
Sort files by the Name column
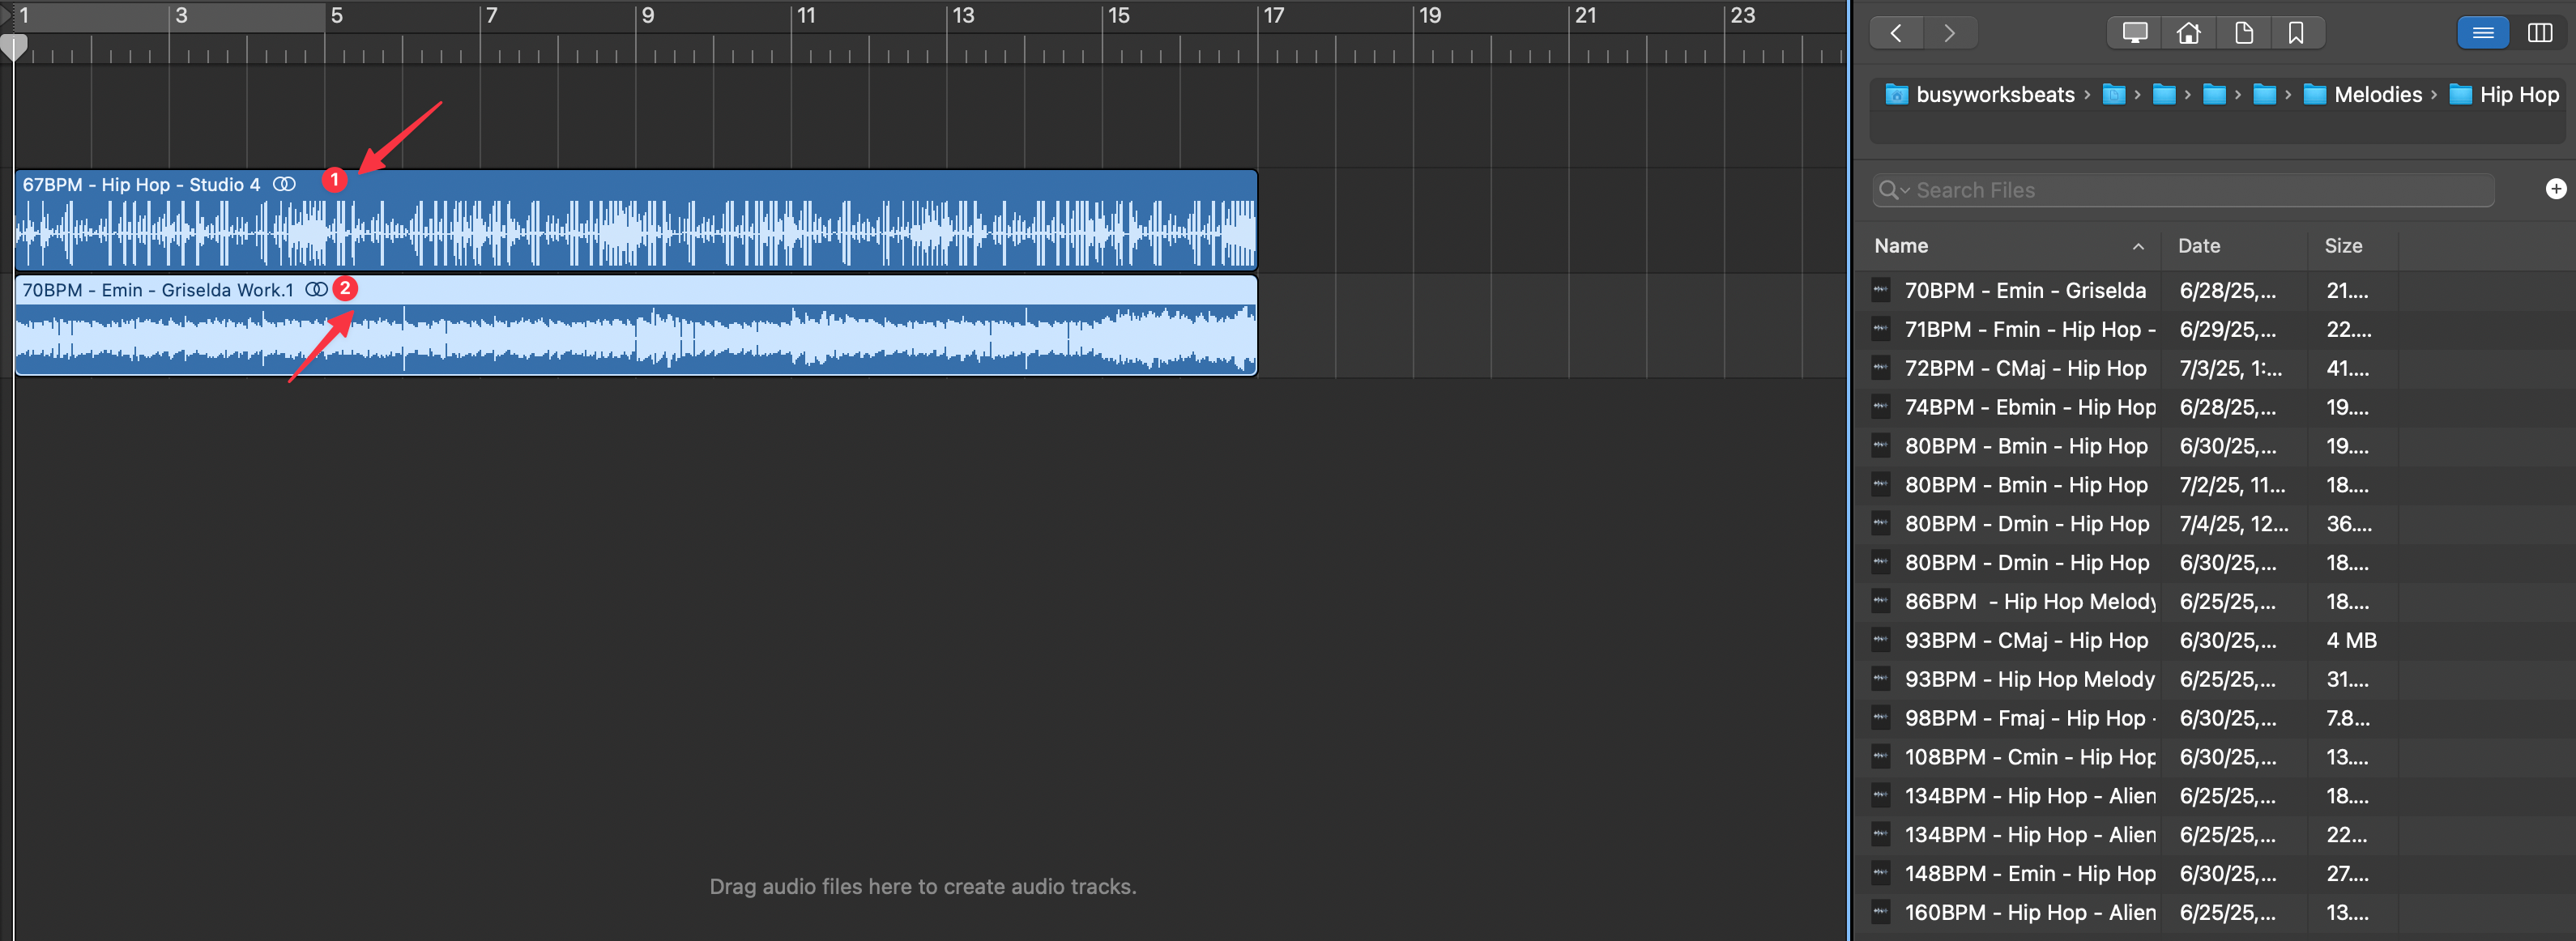(1901, 246)
